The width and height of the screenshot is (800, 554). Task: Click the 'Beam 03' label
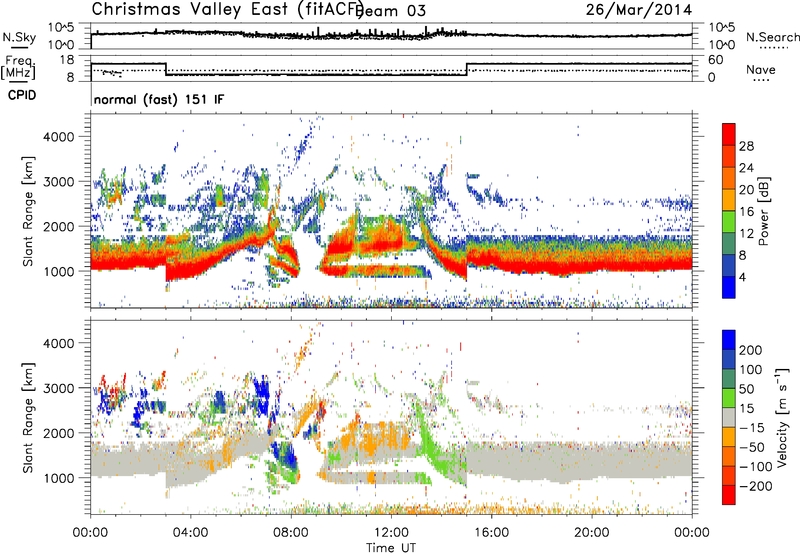coord(390,11)
